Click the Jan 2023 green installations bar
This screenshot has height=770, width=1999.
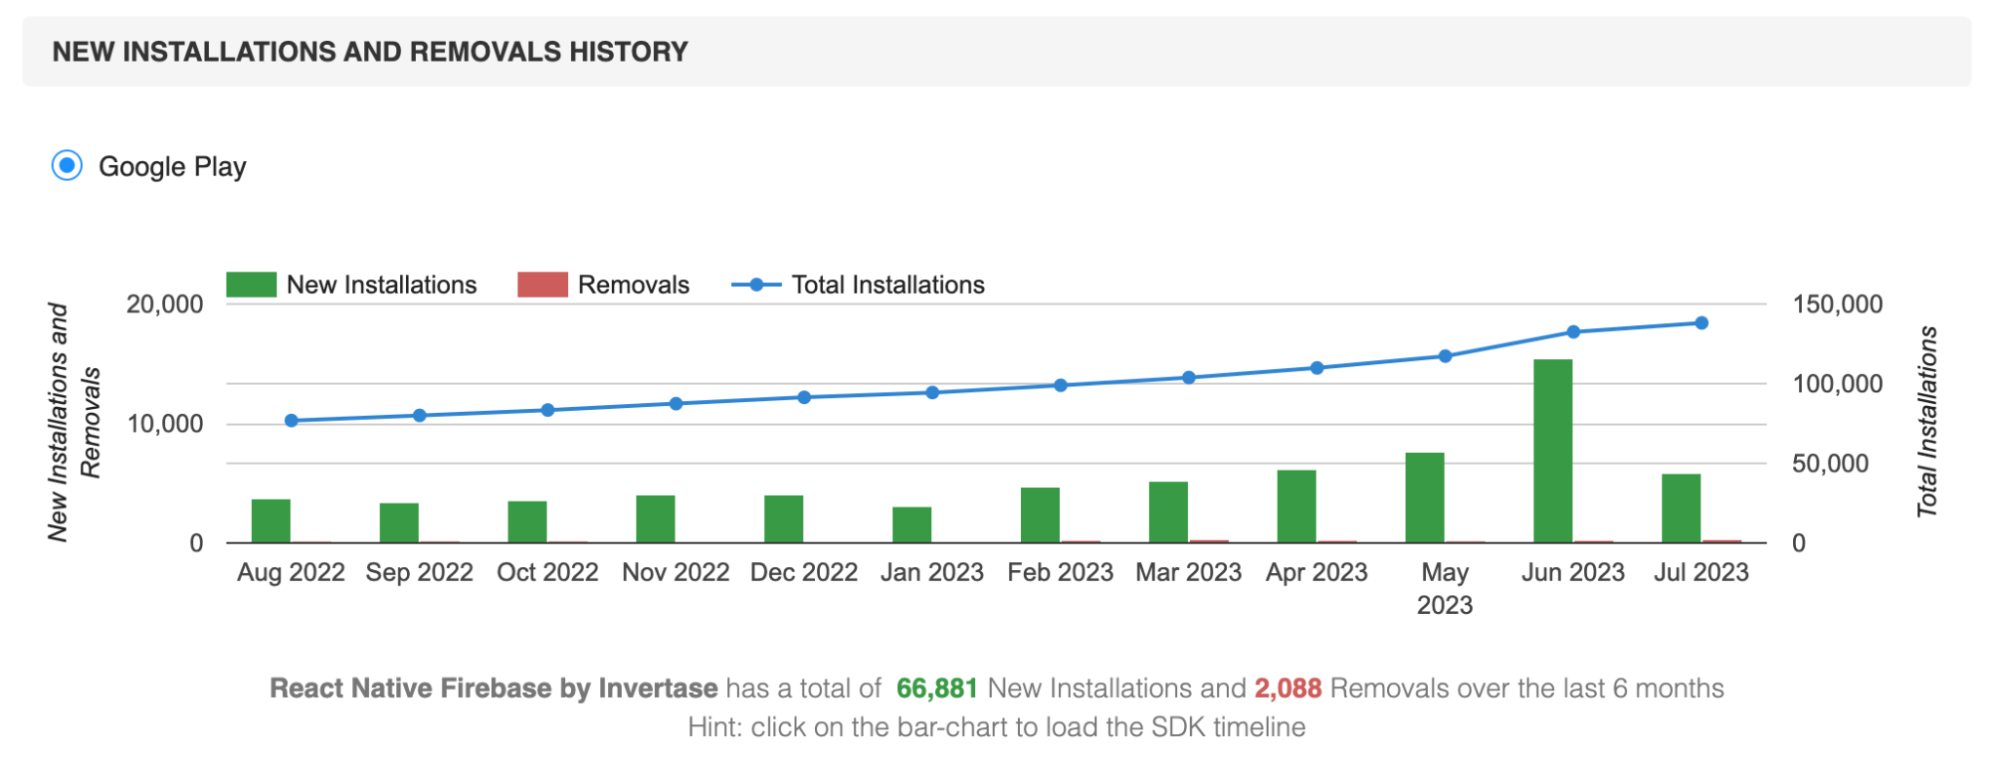pyautogui.click(x=912, y=525)
